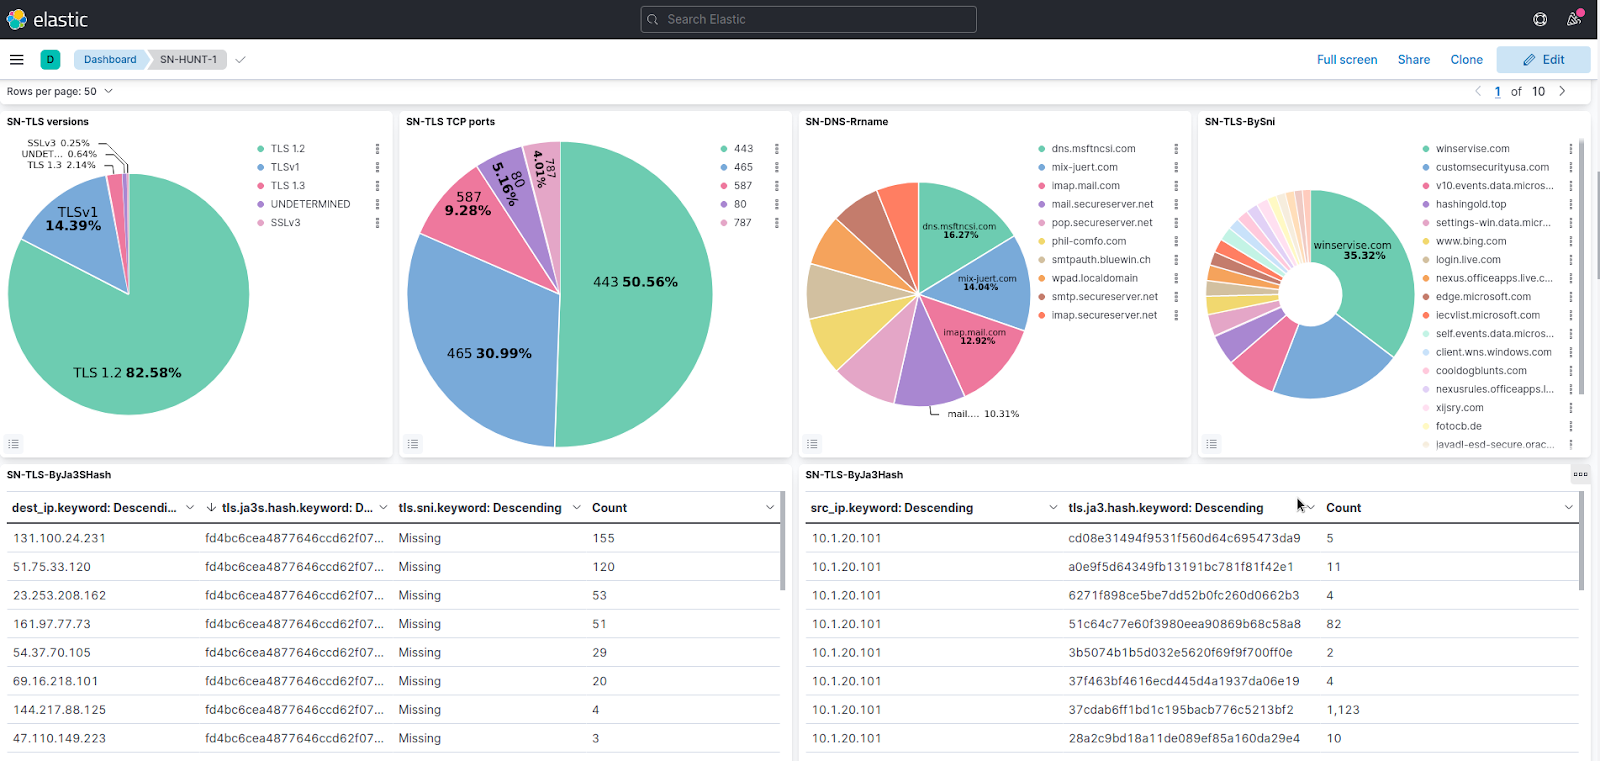1600x761 pixels.
Task: Open the Share menu
Action: point(1414,60)
